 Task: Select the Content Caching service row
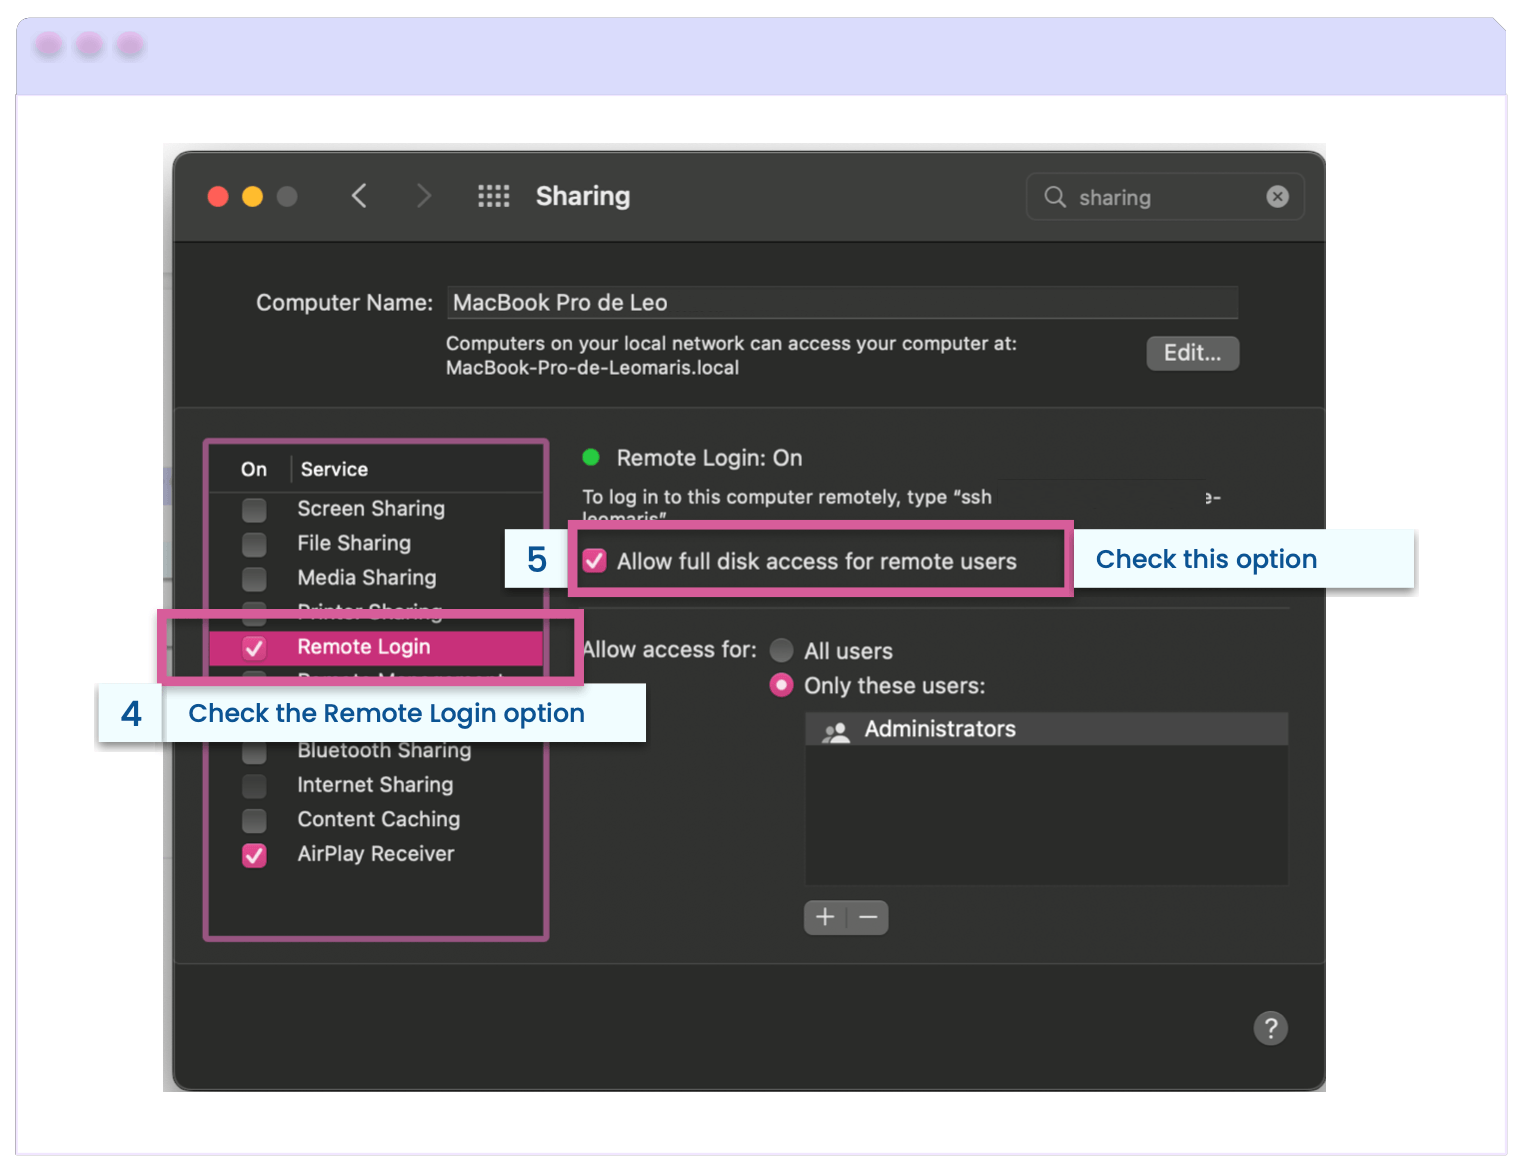[x=377, y=819]
